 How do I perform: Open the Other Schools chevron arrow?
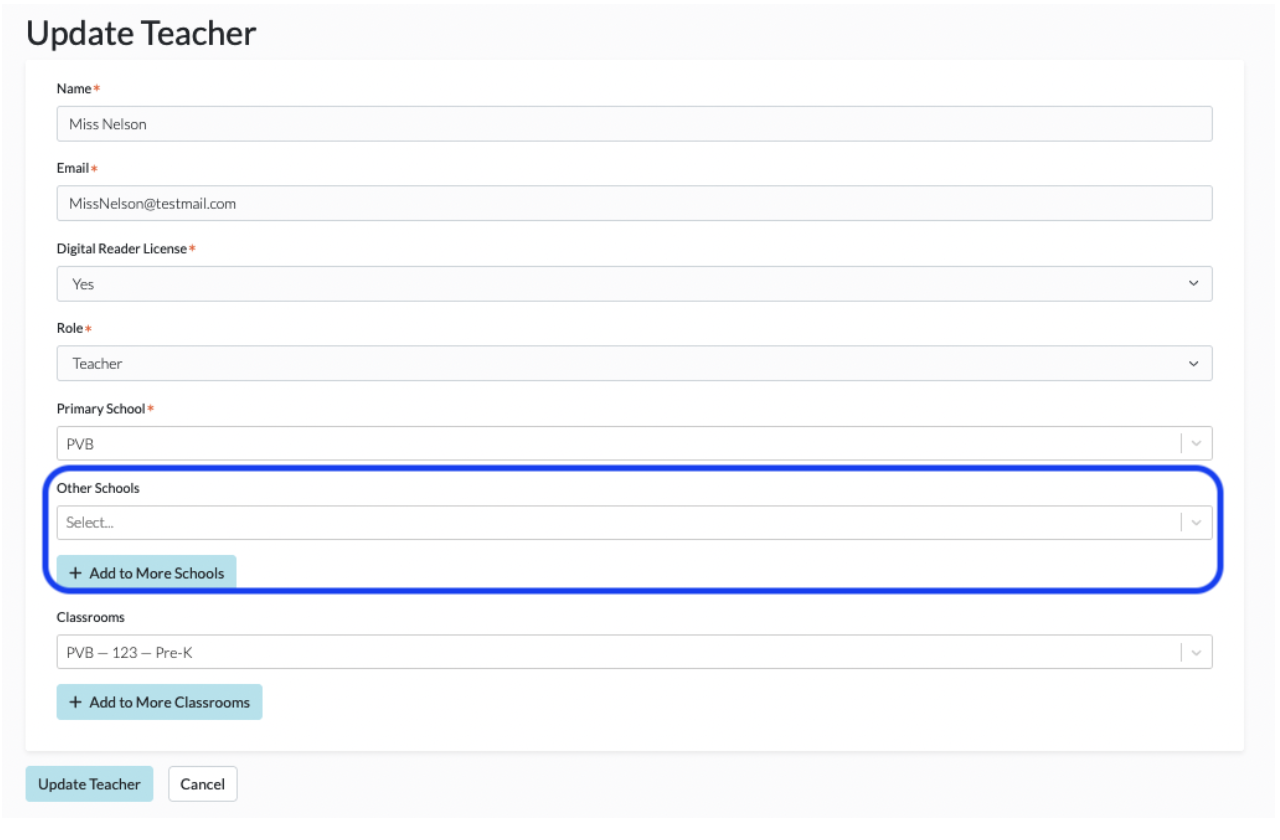click(x=1196, y=523)
